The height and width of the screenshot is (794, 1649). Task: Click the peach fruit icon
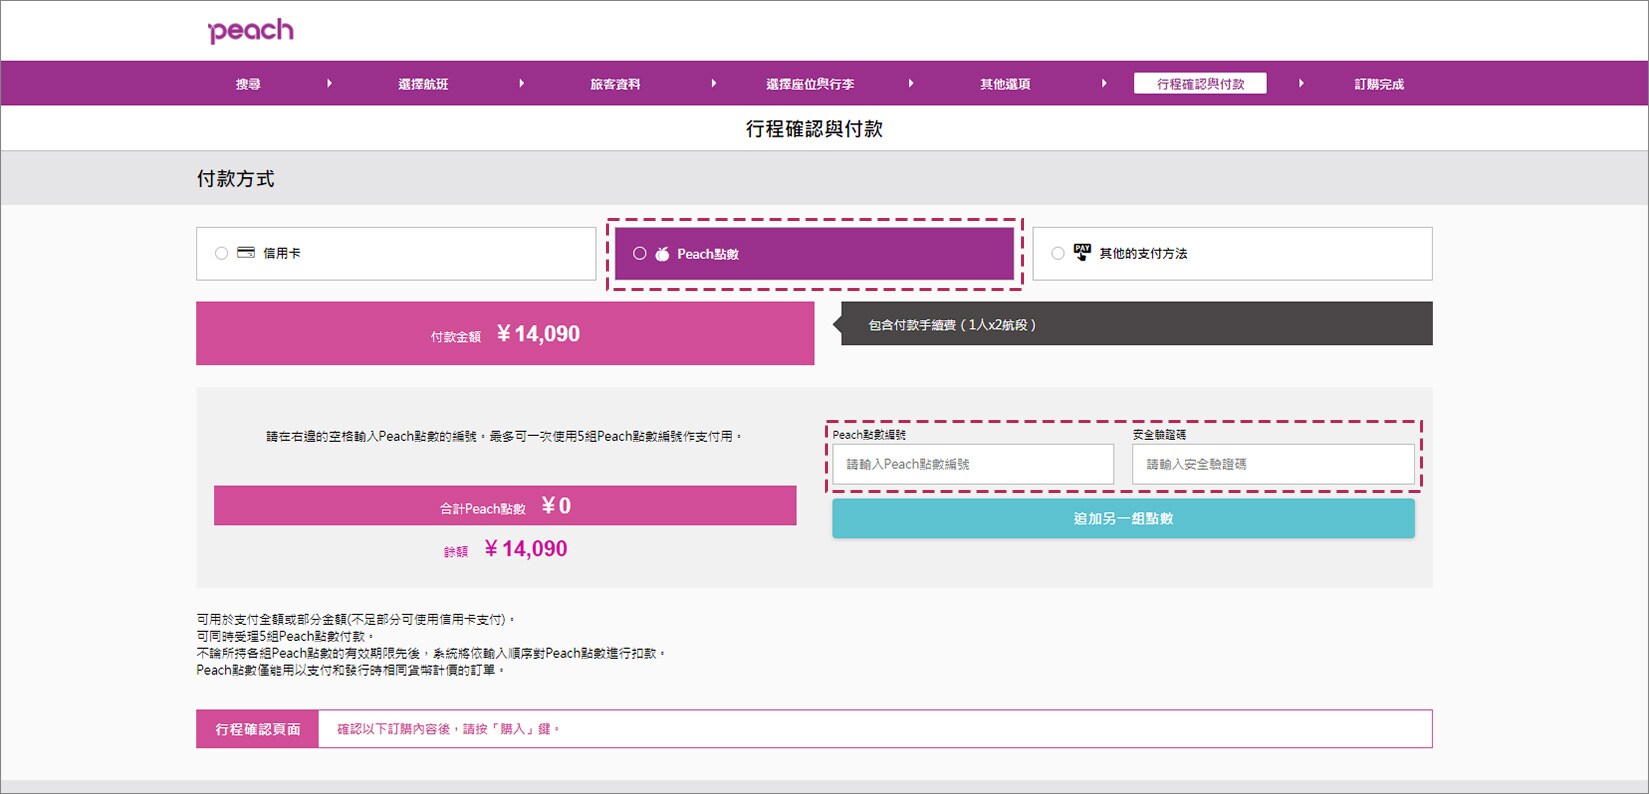(662, 254)
